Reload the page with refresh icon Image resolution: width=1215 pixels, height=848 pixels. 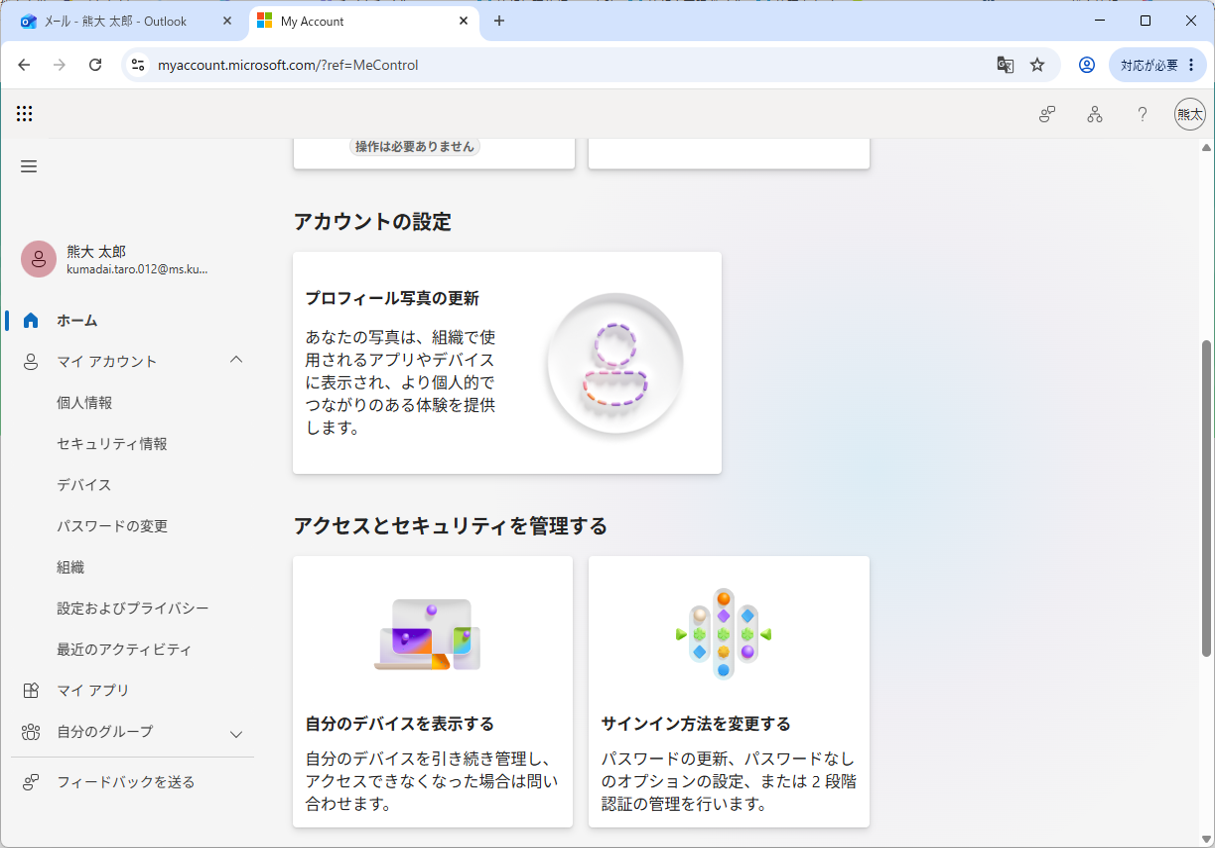pyautogui.click(x=95, y=65)
